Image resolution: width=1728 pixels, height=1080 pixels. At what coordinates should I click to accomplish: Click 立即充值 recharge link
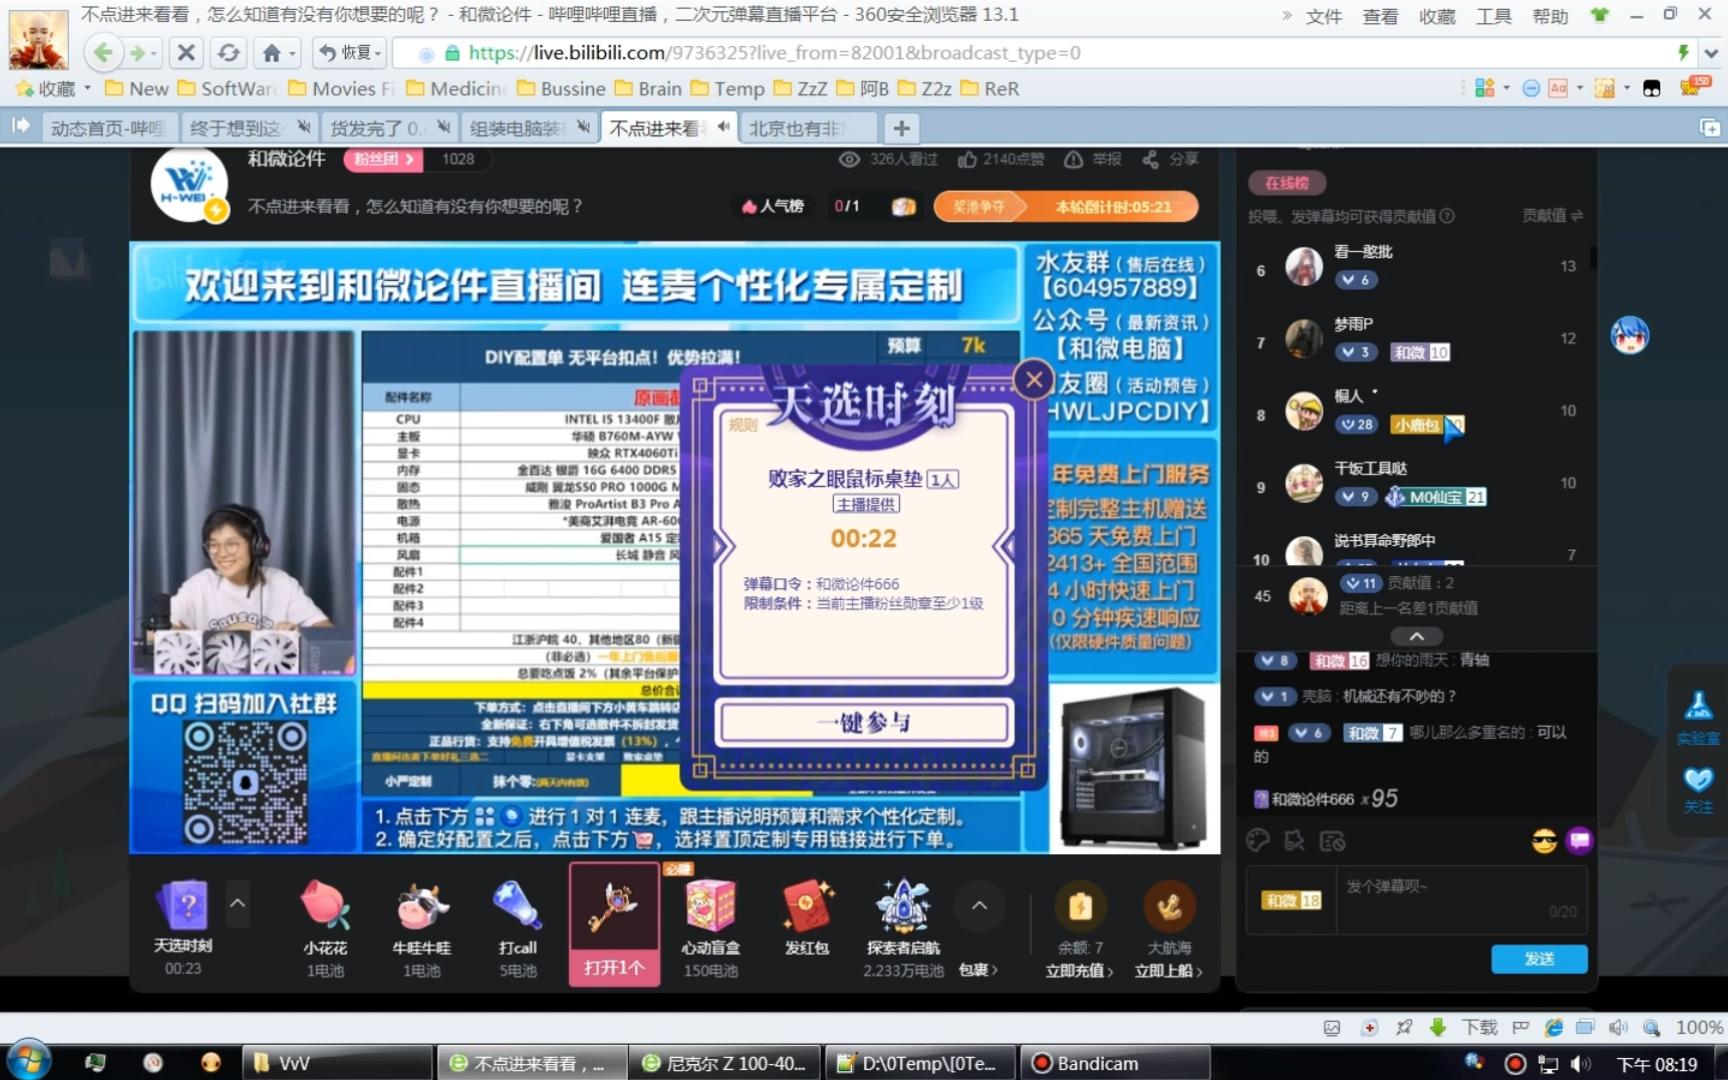[x=1079, y=970]
